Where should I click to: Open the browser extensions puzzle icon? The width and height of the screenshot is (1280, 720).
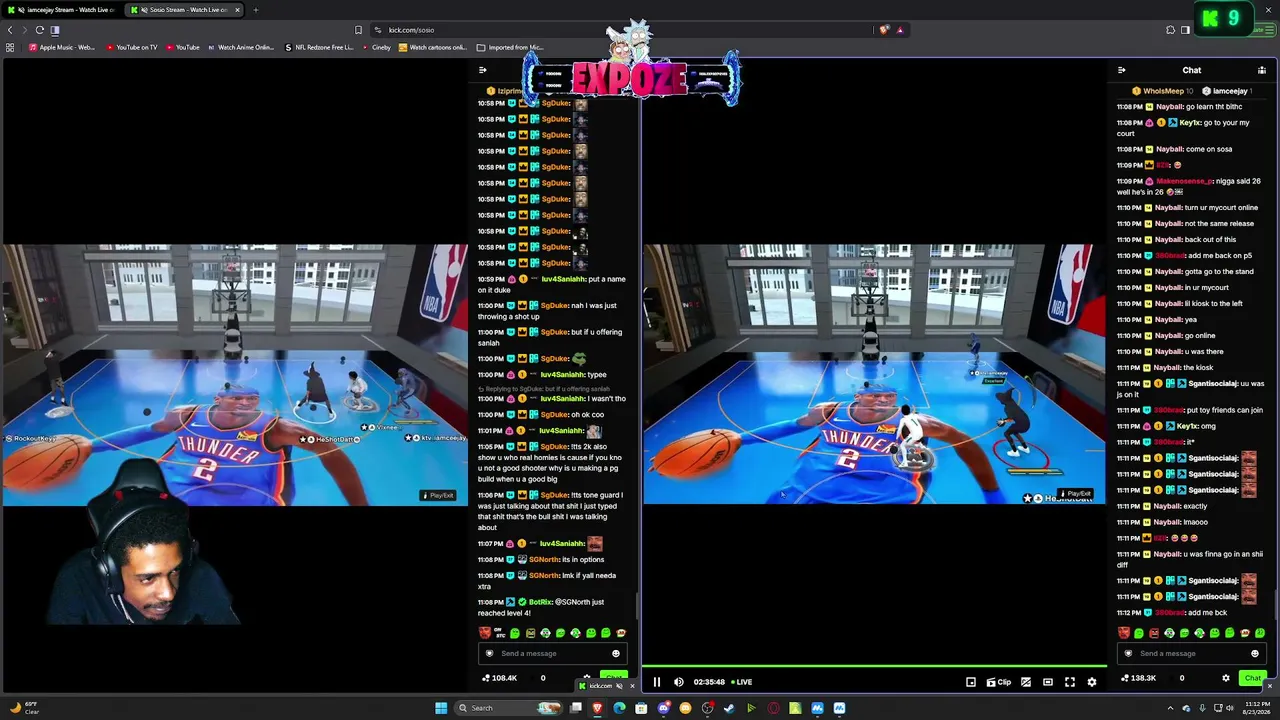1170,30
